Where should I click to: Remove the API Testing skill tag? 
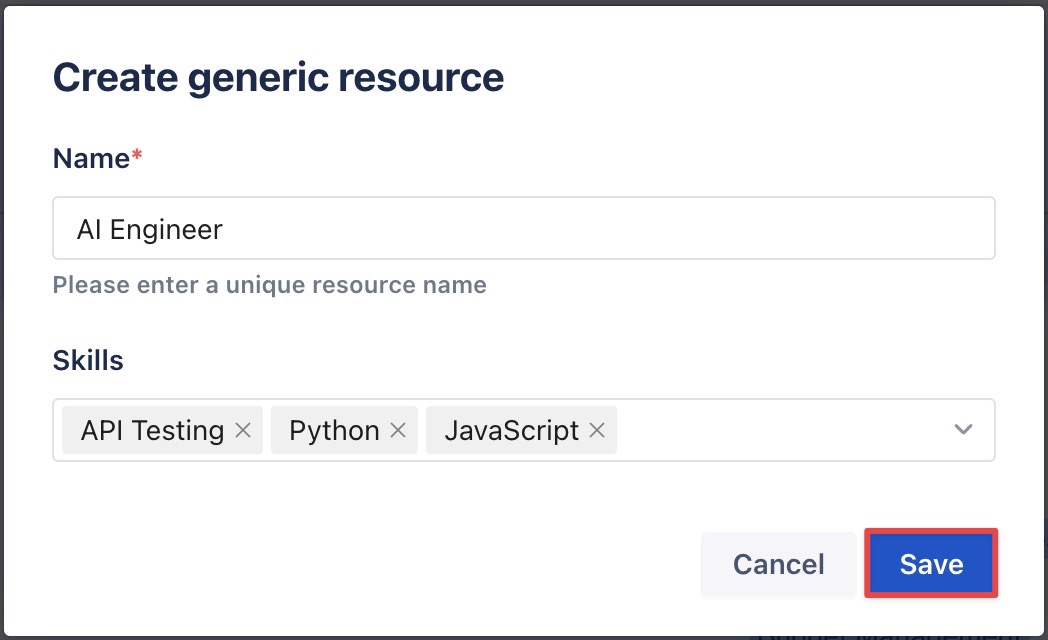click(x=242, y=431)
